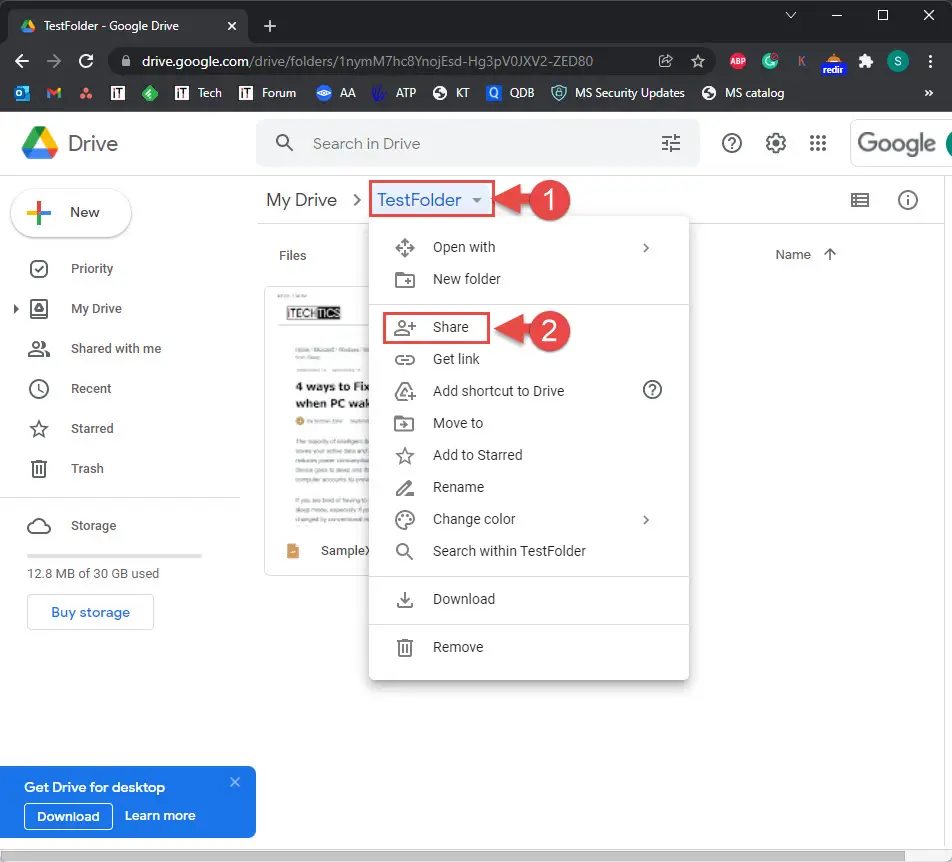Open Outlook bookmark icon

pyautogui.click(x=22, y=93)
